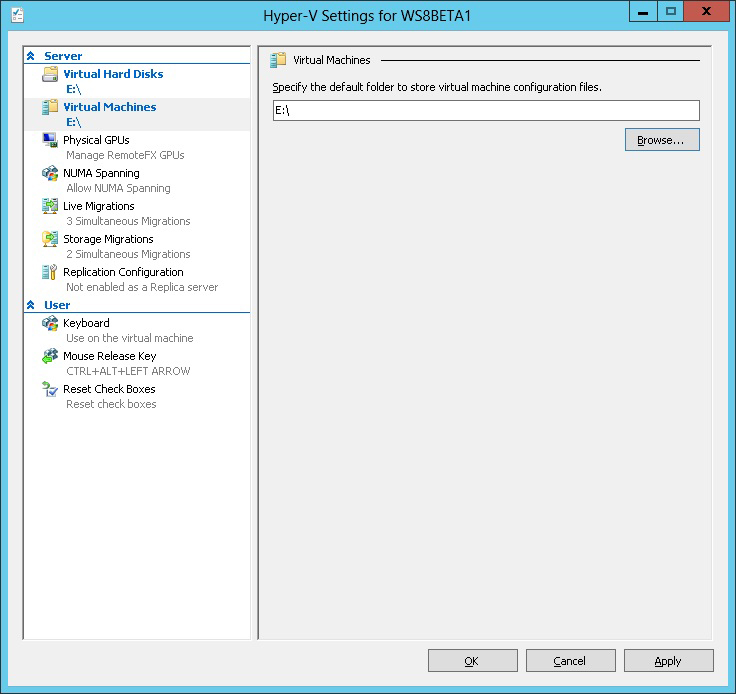This screenshot has width=736, height=694.
Task: Click the default folder path input field
Action: 486,110
